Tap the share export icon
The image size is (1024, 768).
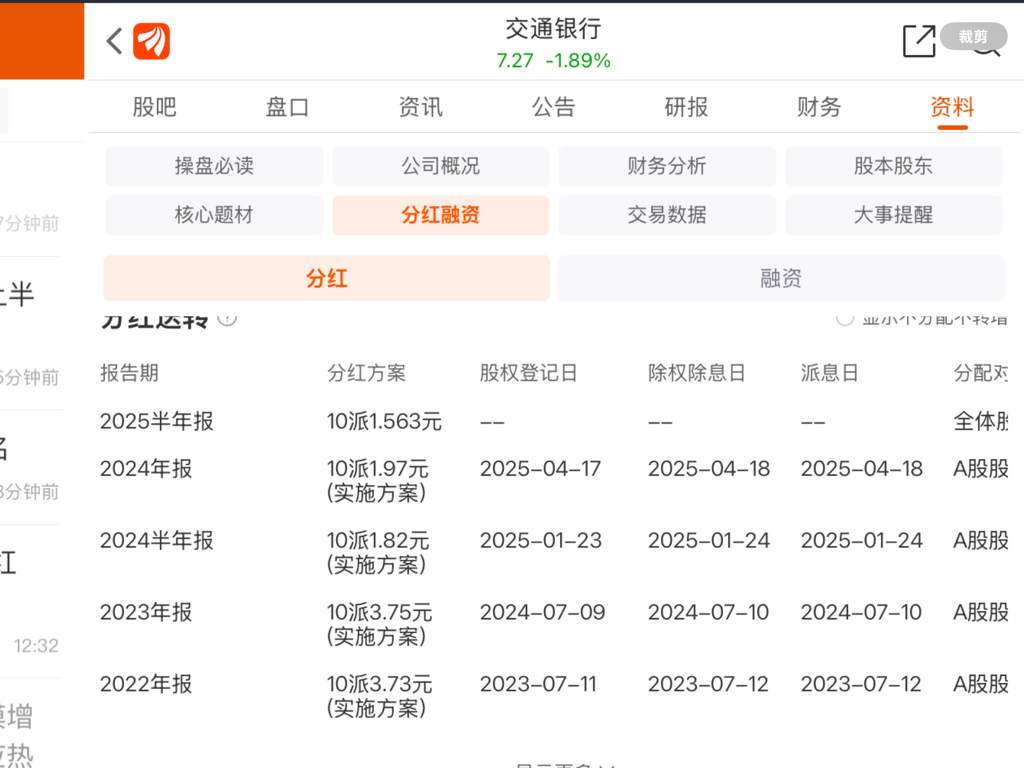pyautogui.click(x=919, y=41)
